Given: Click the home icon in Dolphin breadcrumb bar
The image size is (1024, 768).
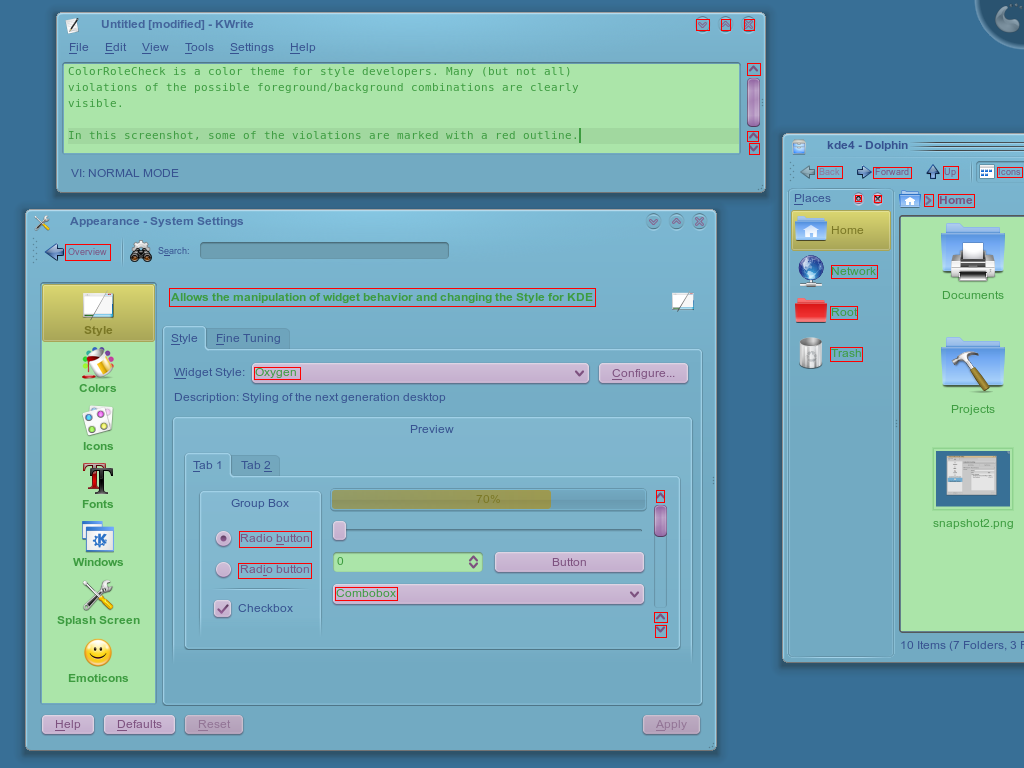Looking at the screenshot, I should pos(910,200).
